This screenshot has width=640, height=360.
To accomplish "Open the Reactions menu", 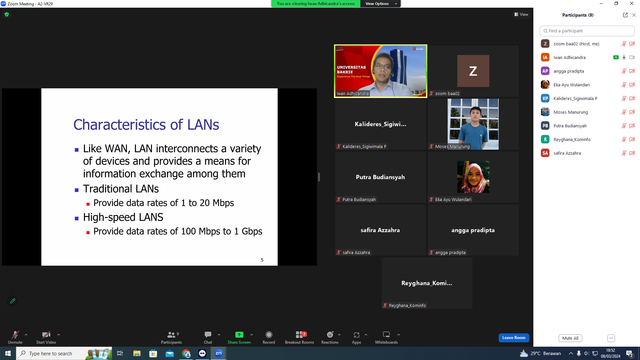I will pos(330,337).
